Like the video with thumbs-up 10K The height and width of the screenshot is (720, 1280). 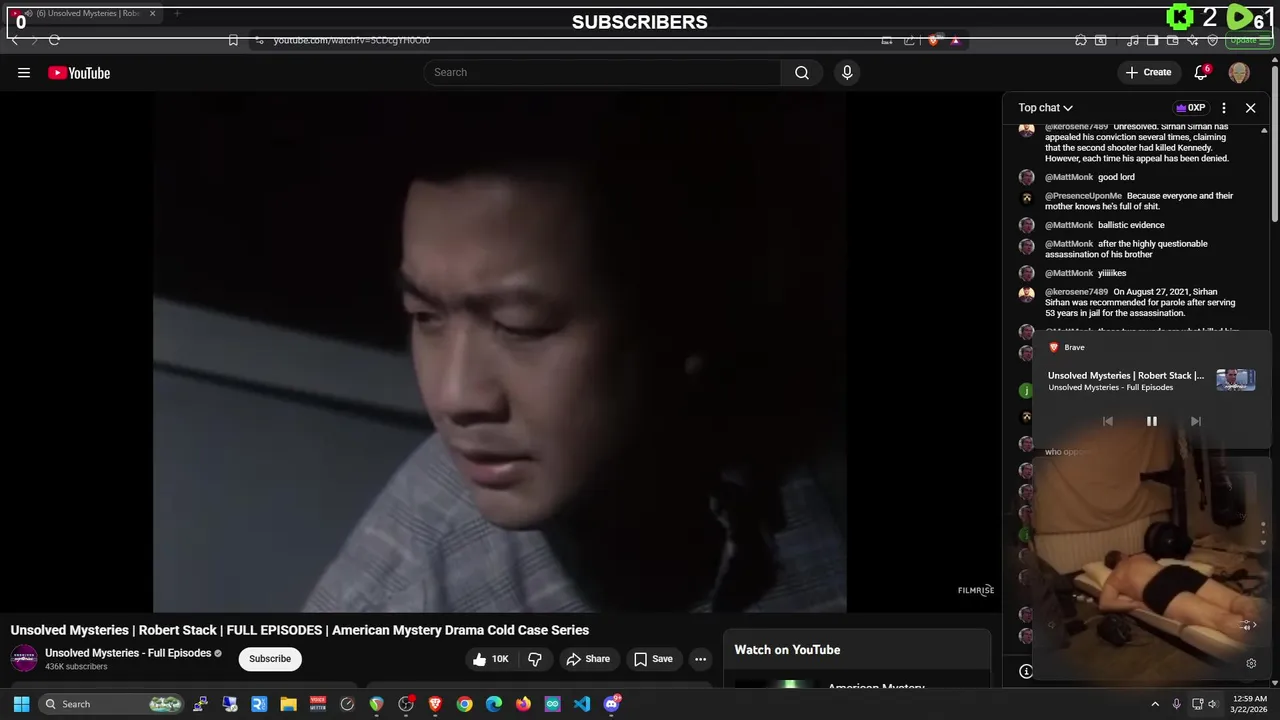coord(493,659)
